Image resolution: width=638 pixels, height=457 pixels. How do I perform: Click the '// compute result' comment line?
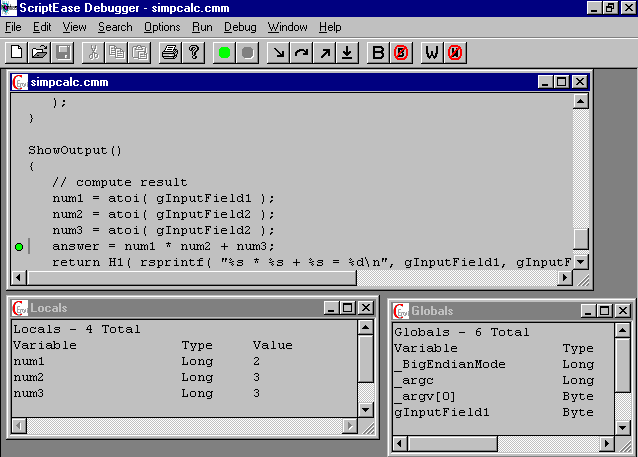pyautogui.click(x=120, y=182)
